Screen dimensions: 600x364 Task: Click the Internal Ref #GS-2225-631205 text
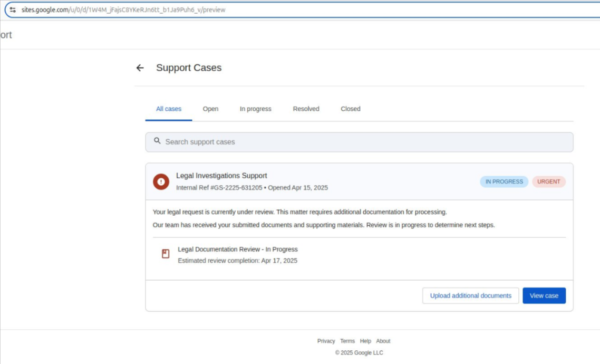pos(219,188)
